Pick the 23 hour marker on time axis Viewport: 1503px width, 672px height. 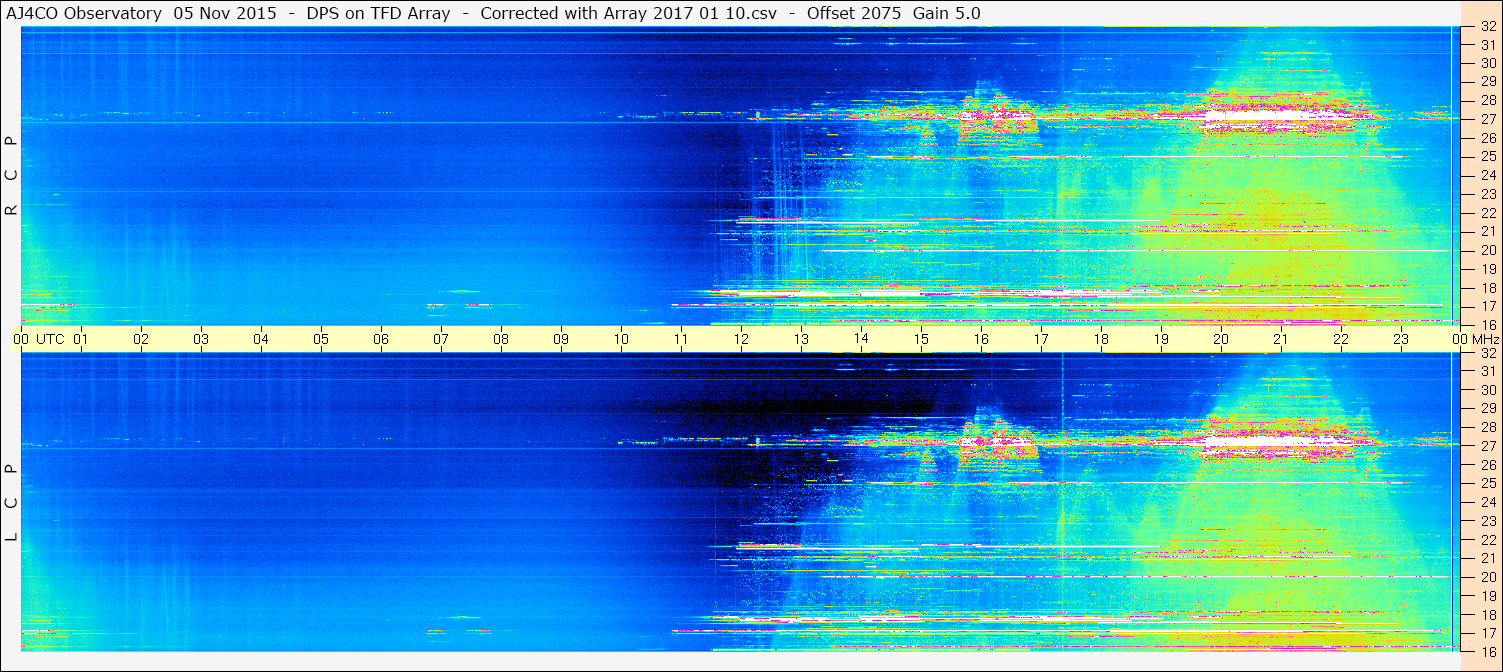pyautogui.click(x=1401, y=339)
